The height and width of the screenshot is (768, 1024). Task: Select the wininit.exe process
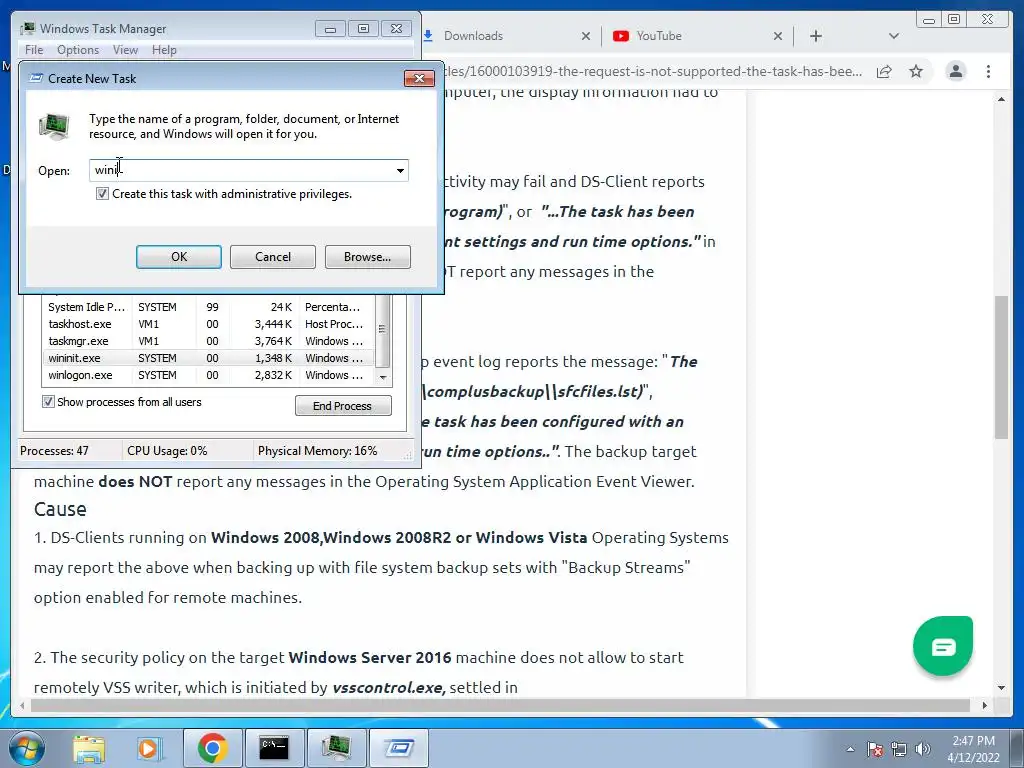point(209,358)
